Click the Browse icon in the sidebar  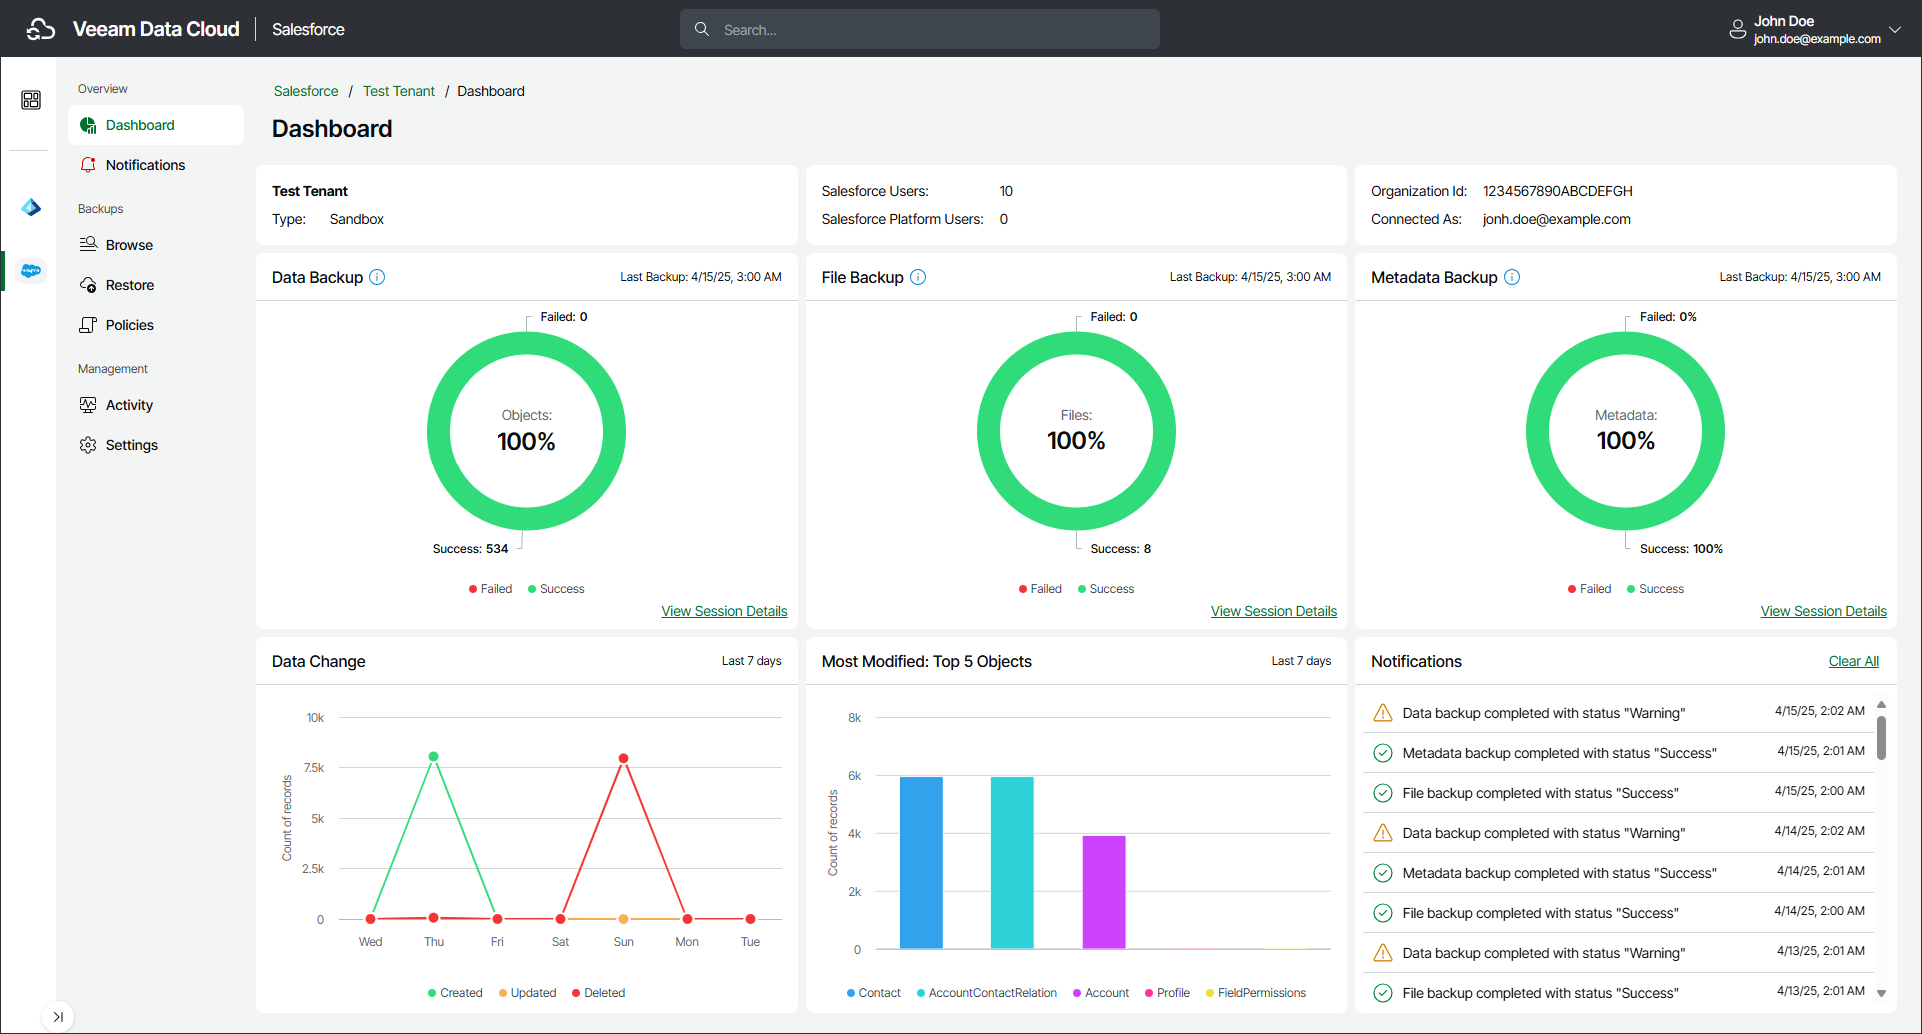click(x=88, y=245)
